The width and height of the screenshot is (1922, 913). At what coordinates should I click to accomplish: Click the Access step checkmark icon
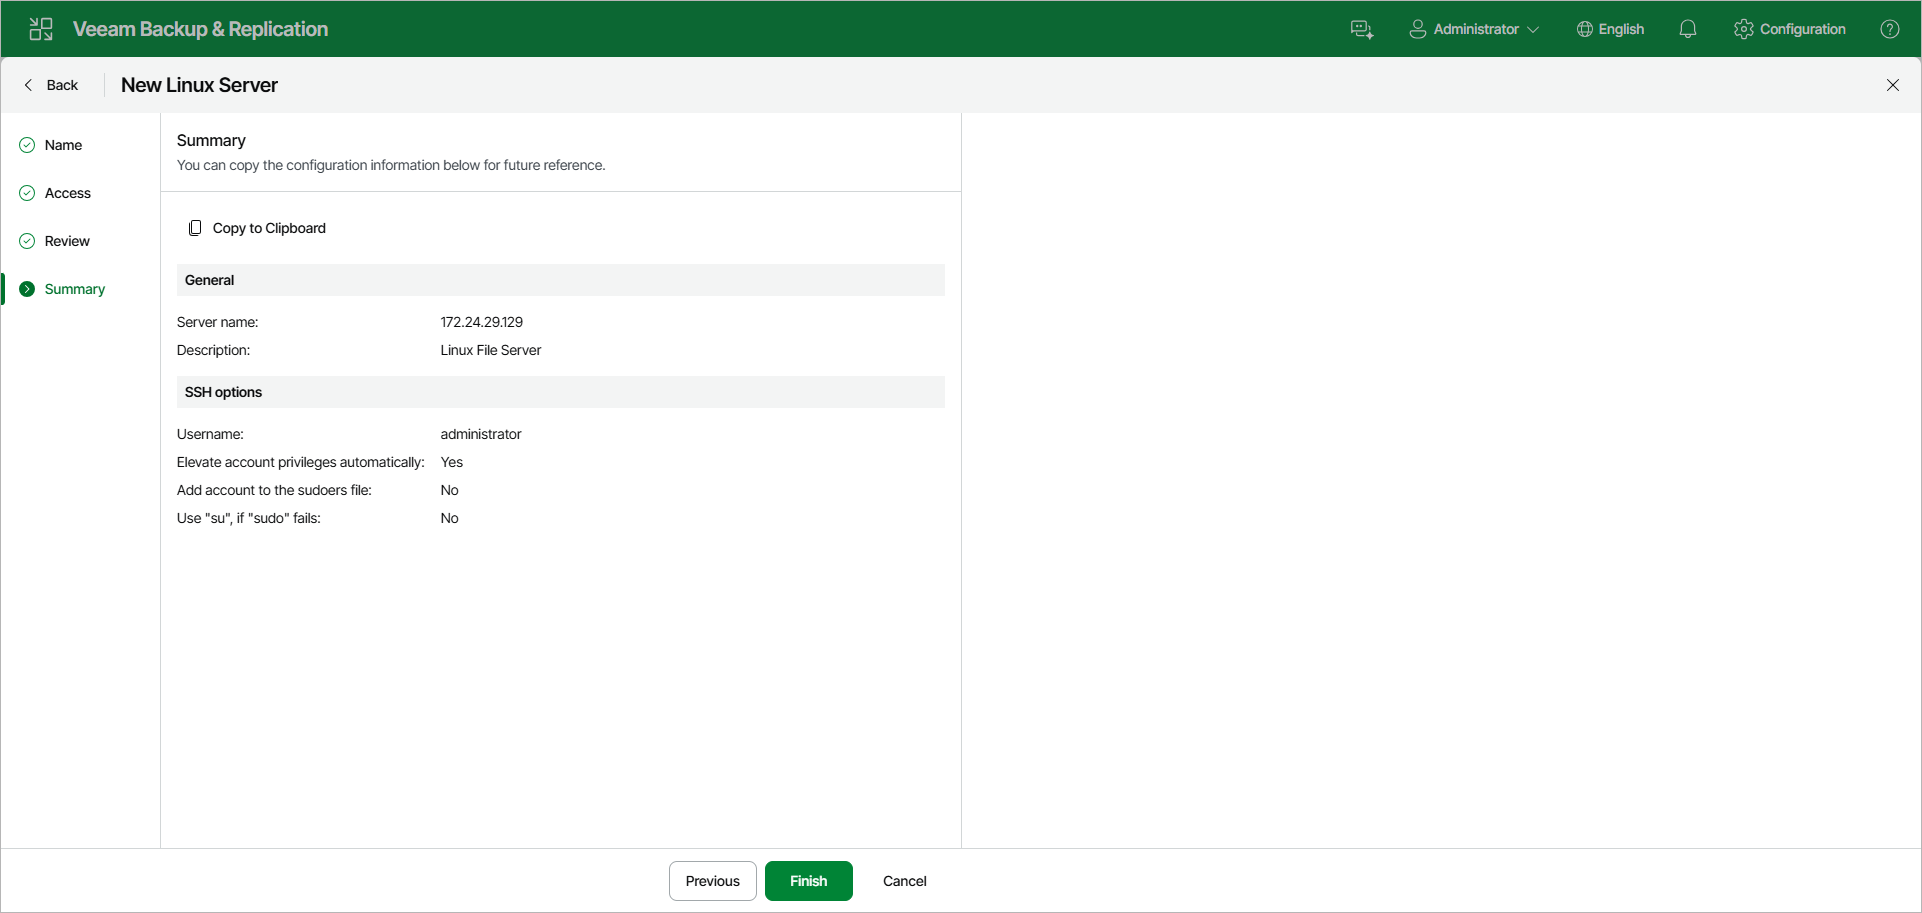click(27, 193)
